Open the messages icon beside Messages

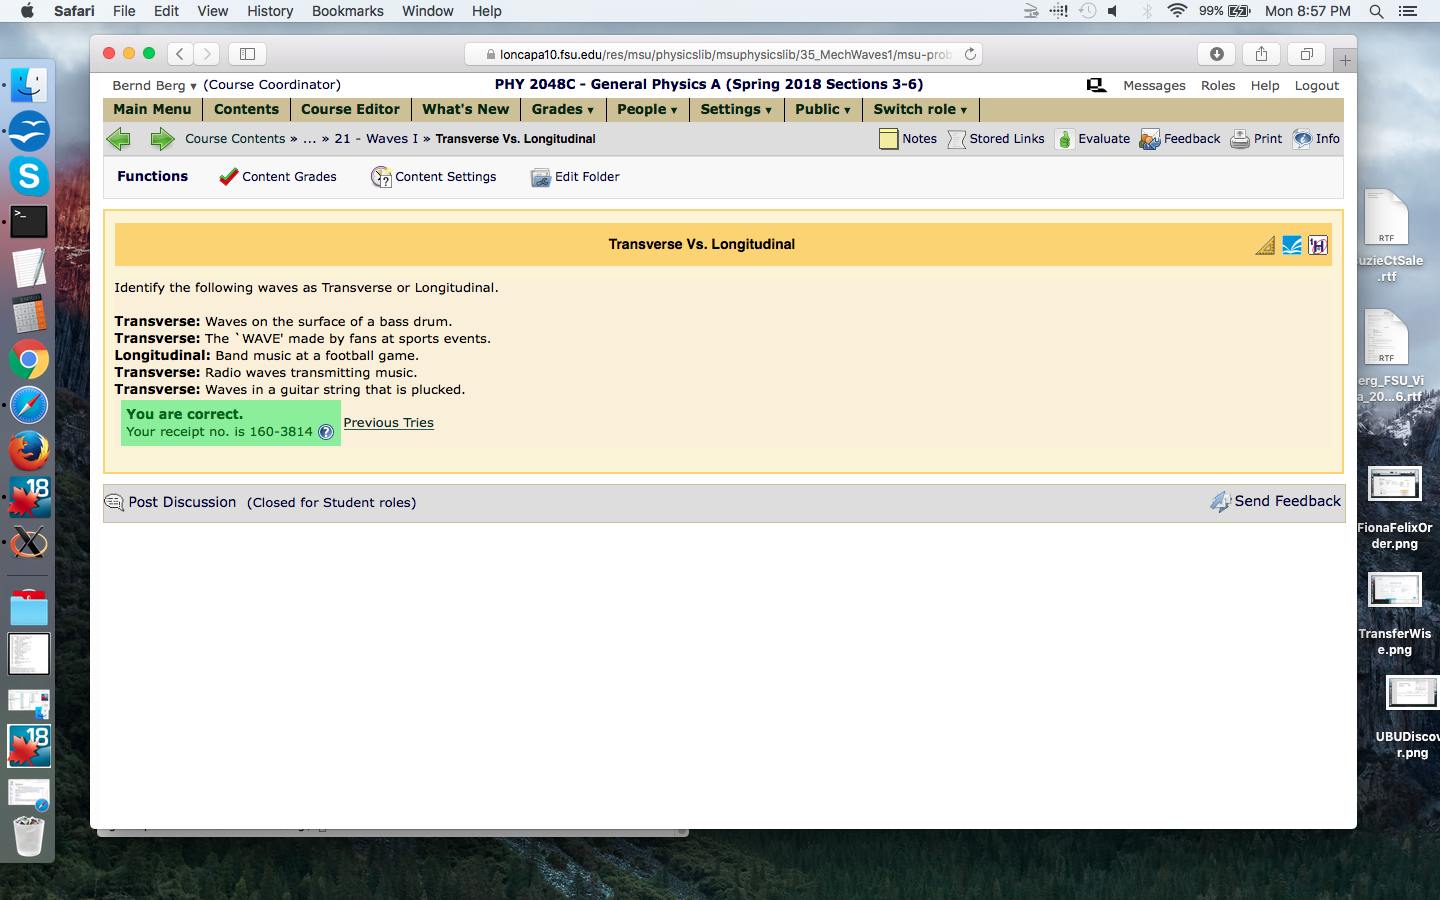pos(1096,85)
